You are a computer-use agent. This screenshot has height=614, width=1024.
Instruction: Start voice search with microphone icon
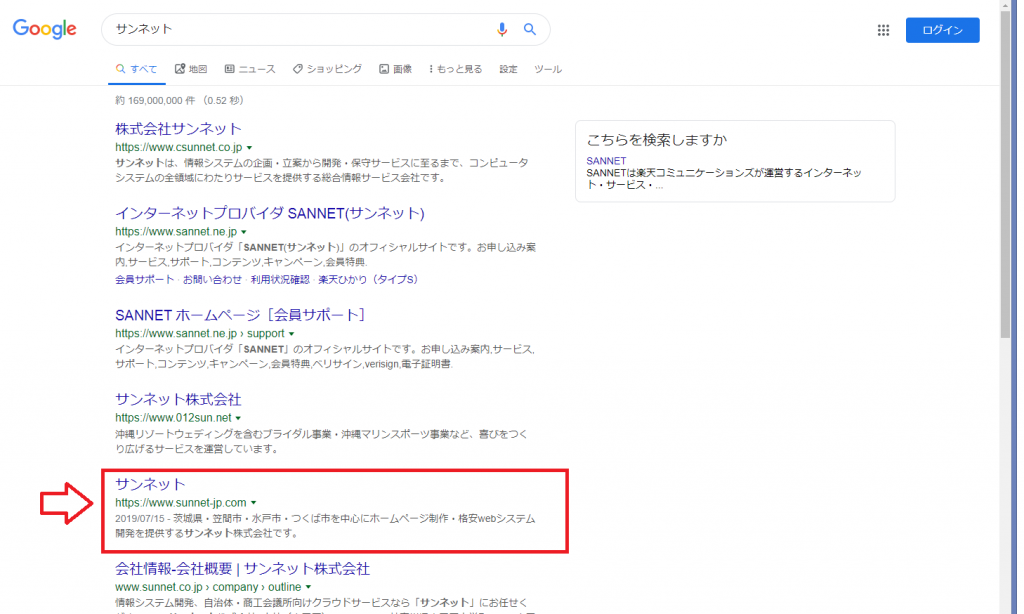pos(502,29)
